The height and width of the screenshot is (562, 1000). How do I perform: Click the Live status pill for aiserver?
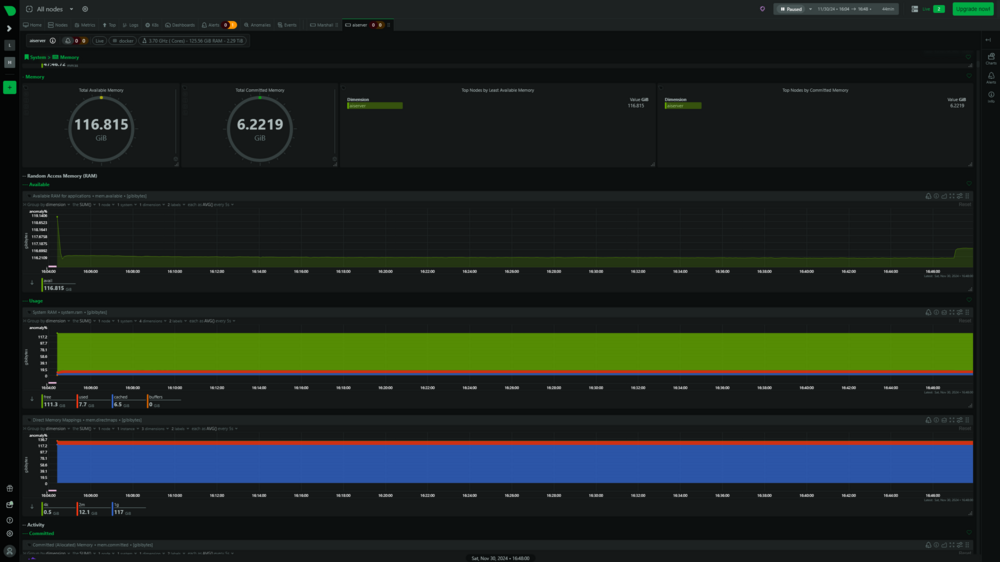99,41
